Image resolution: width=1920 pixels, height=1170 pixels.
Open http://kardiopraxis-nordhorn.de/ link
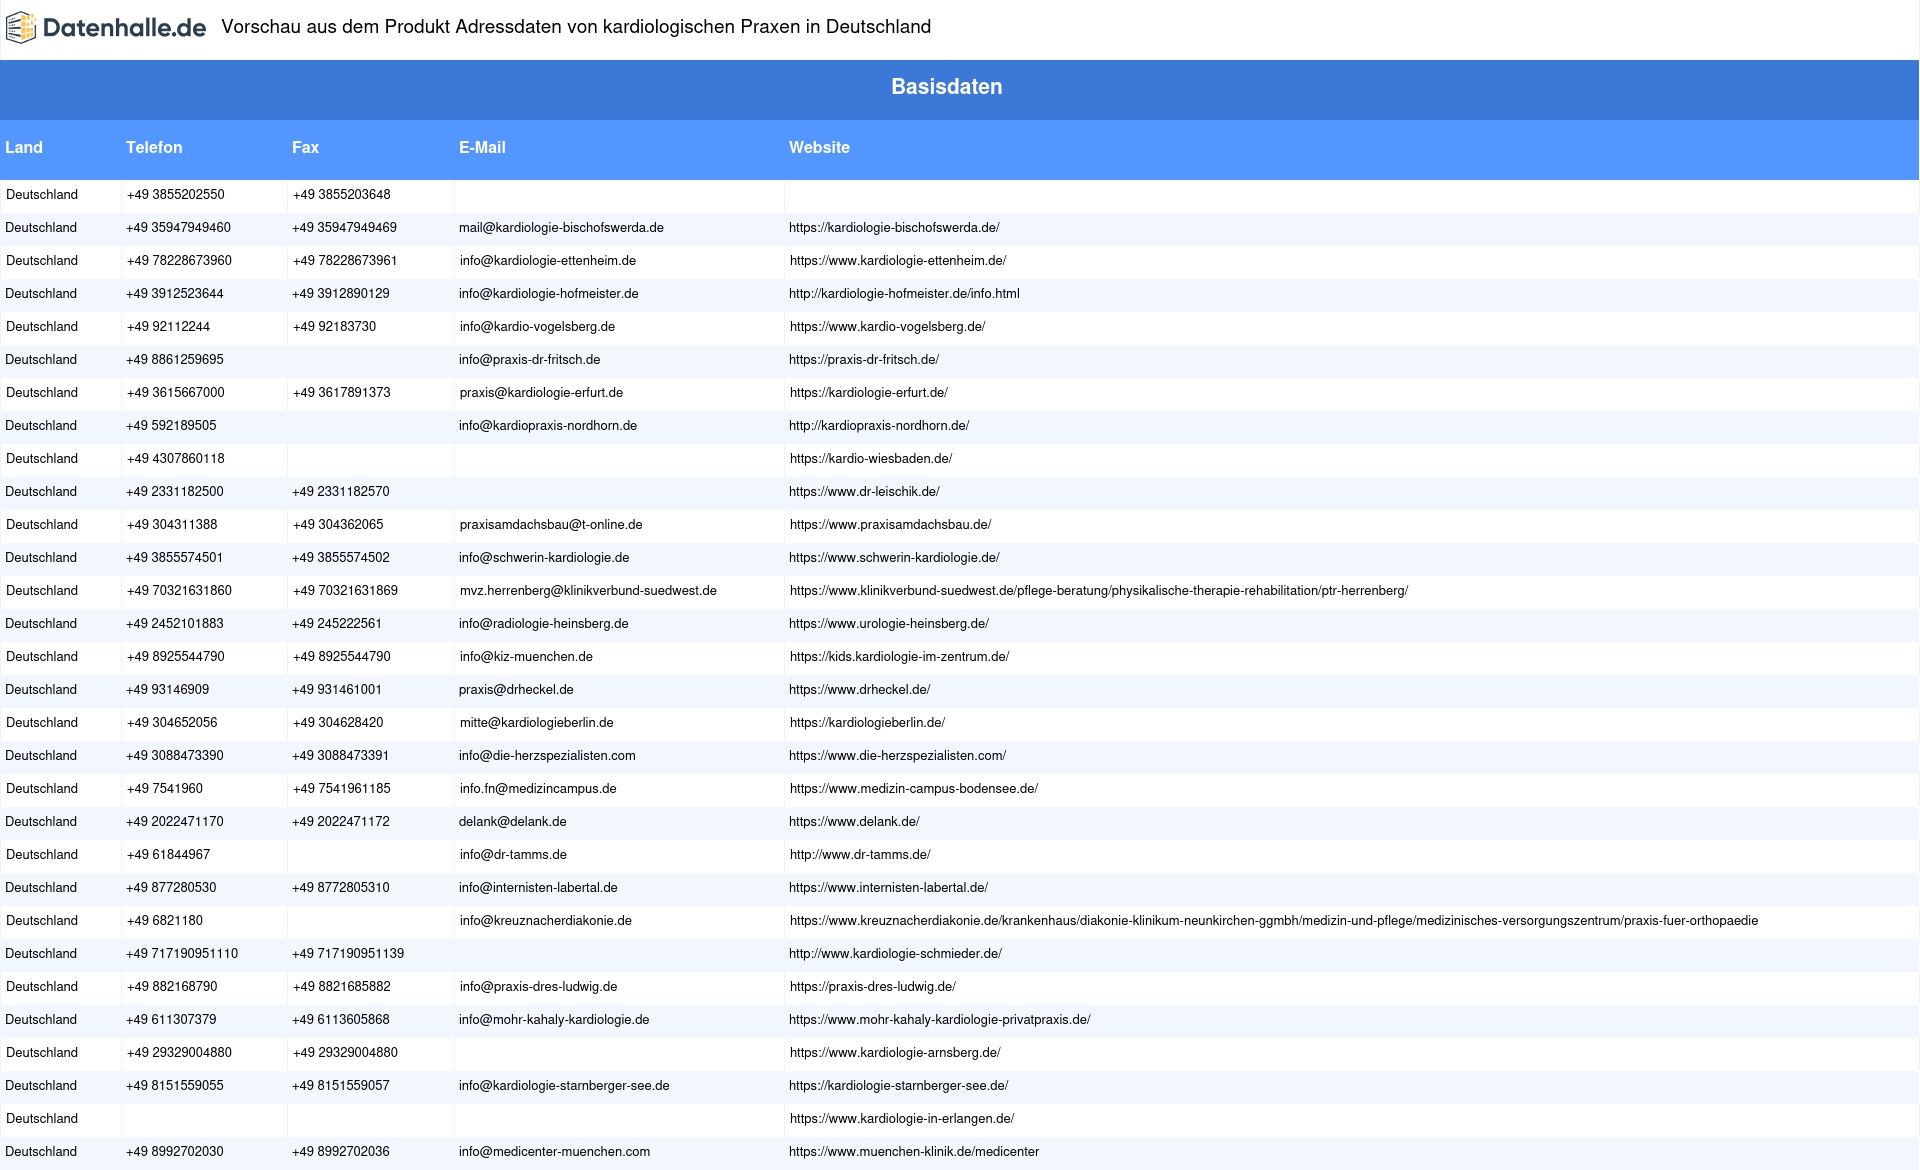click(x=879, y=426)
